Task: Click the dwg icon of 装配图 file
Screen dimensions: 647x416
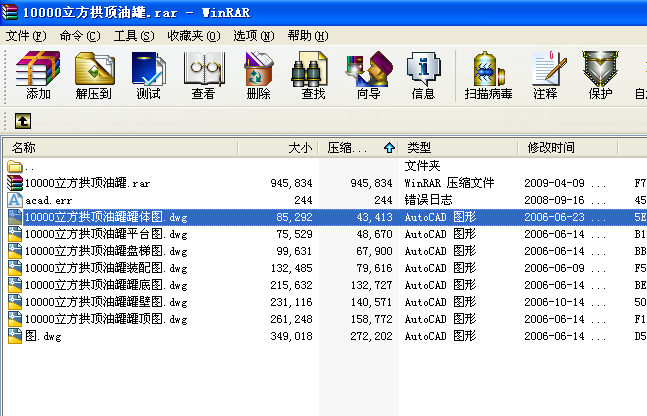Action: (15, 268)
